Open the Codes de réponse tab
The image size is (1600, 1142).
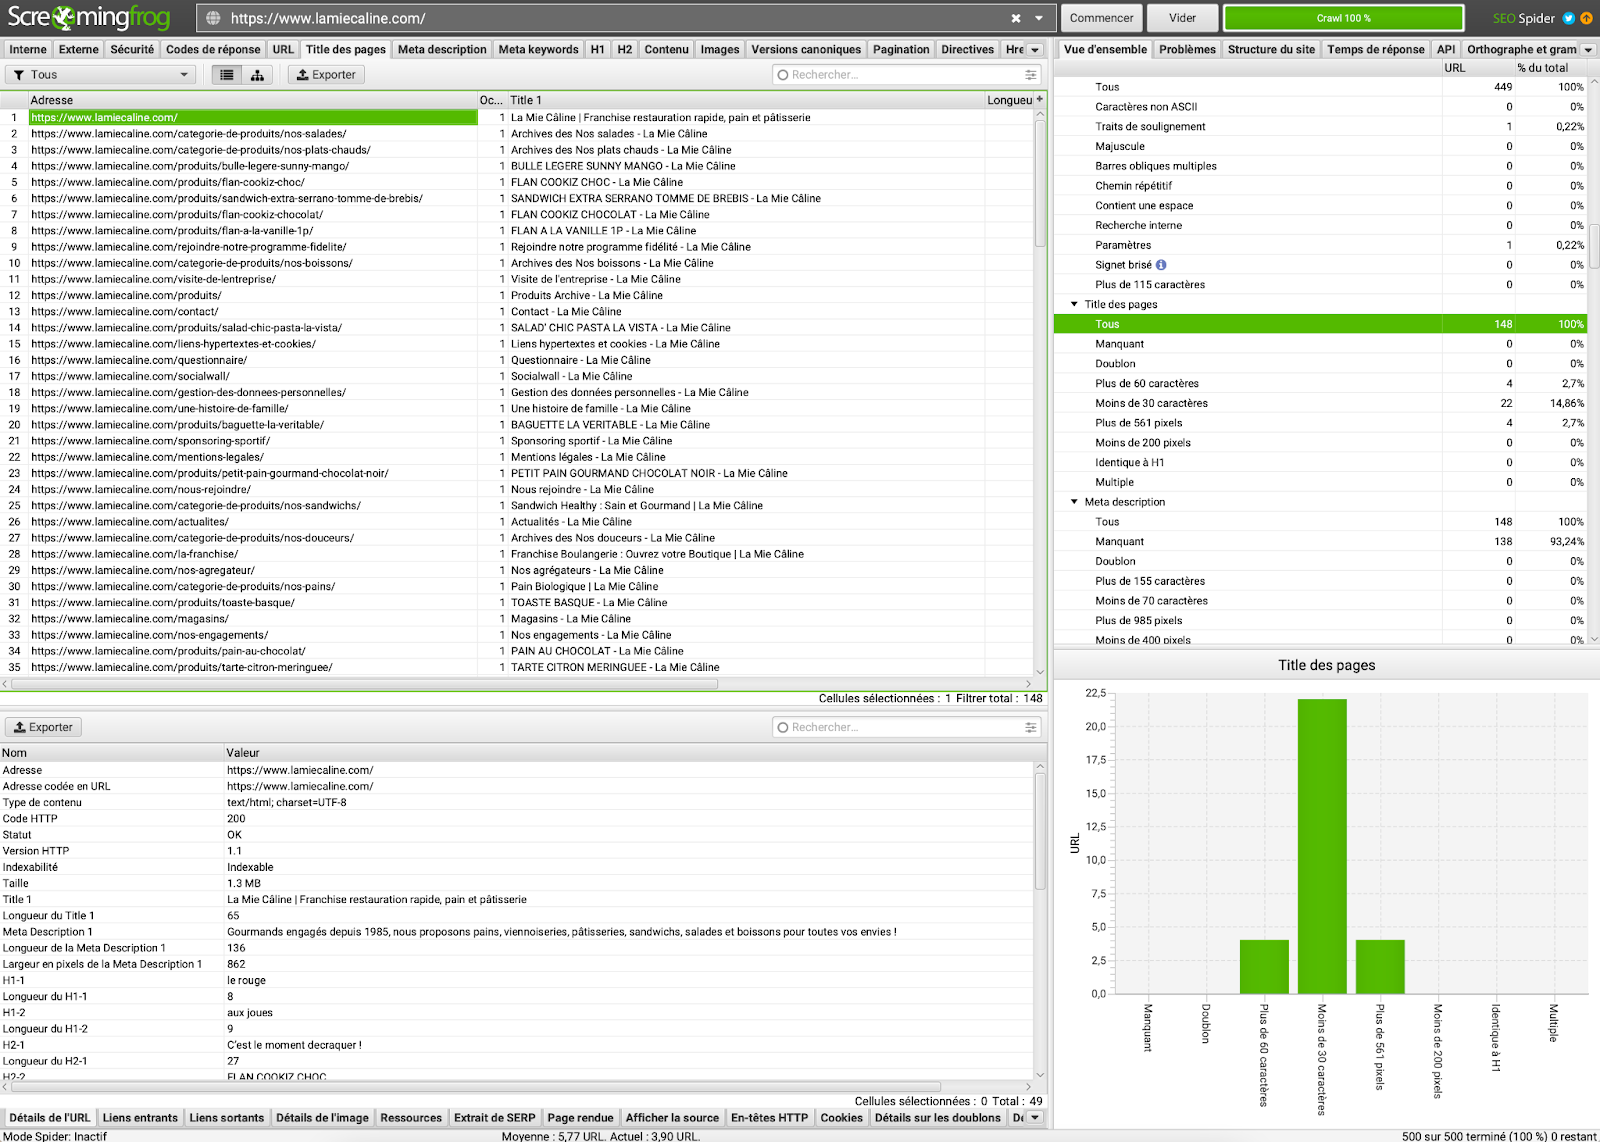213,50
